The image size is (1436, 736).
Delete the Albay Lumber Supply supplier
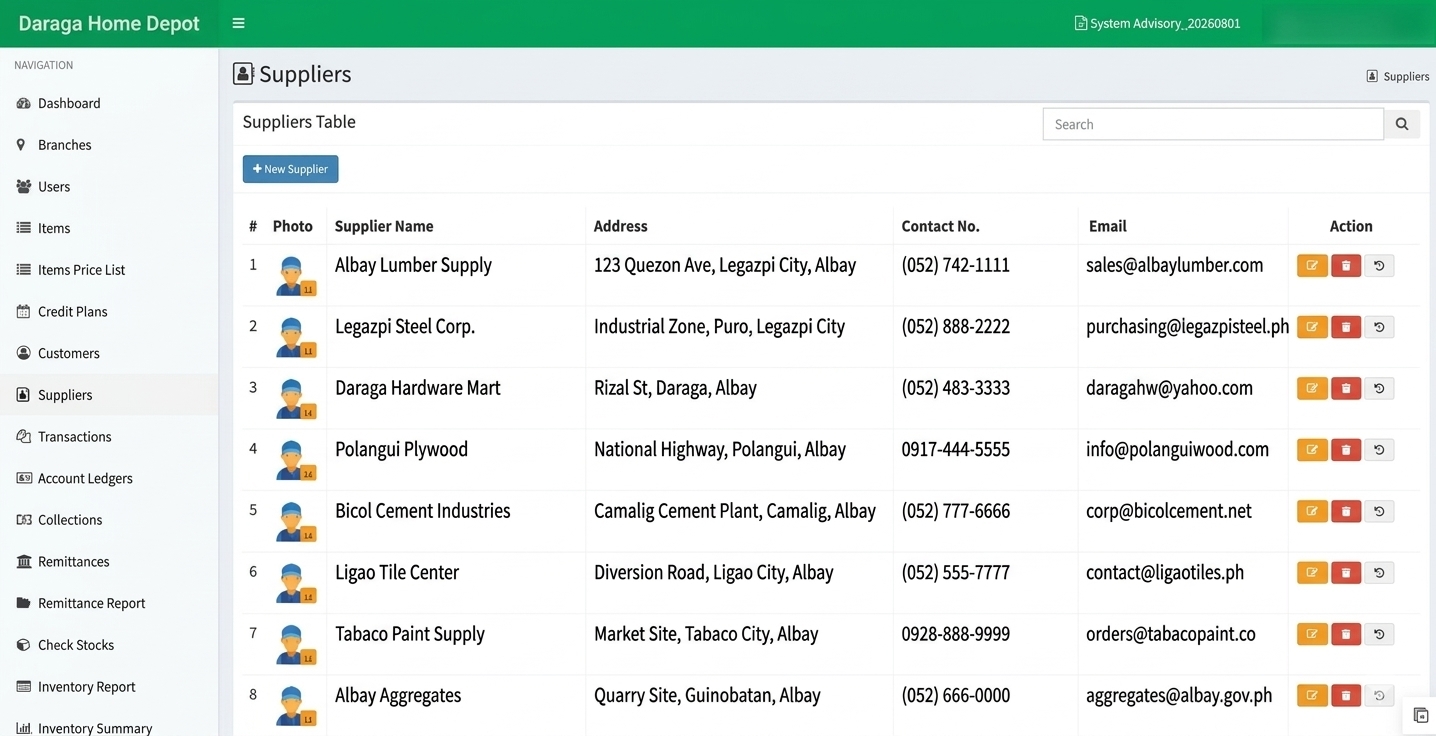[1346, 266]
